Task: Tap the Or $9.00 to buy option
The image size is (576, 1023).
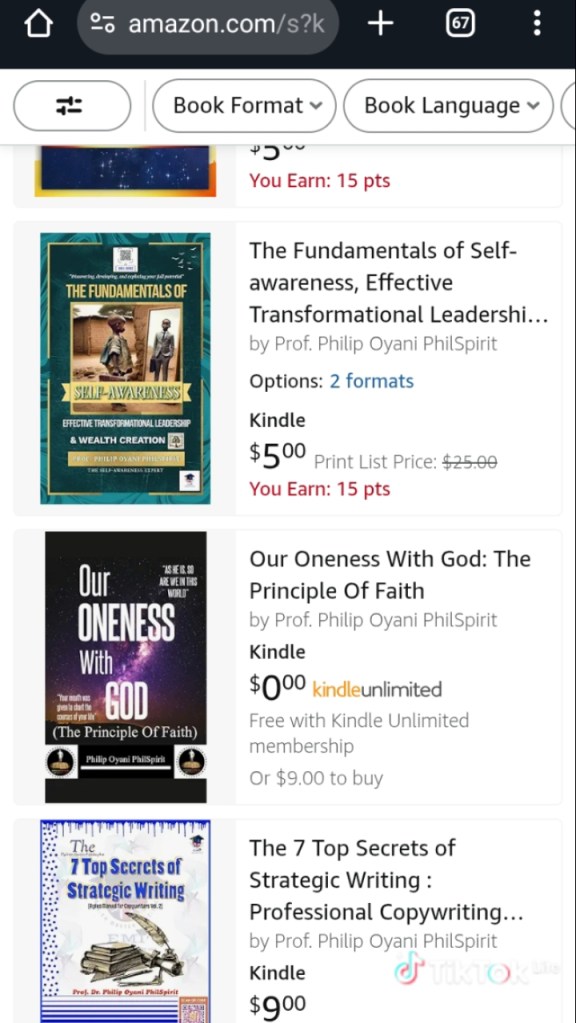Action: point(316,778)
